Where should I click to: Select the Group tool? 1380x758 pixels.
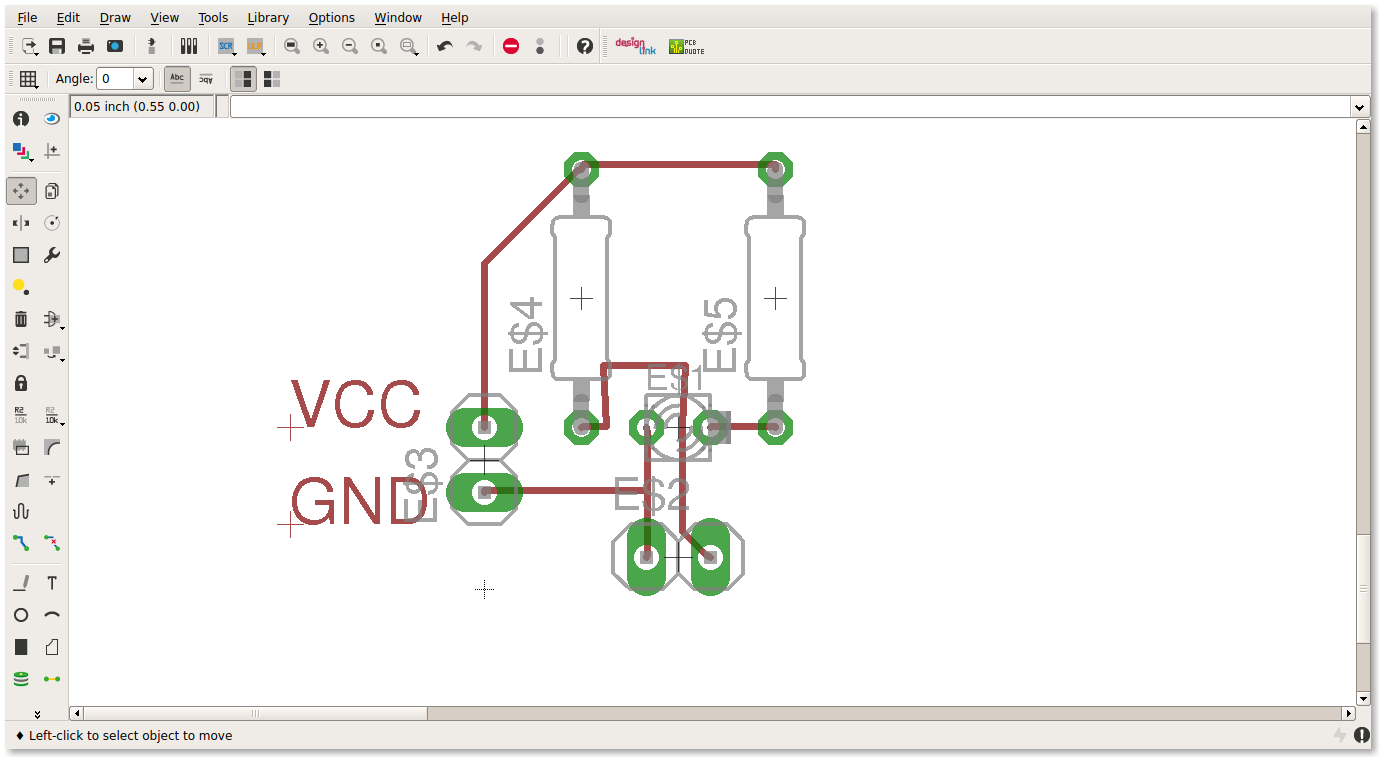pos(21,255)
